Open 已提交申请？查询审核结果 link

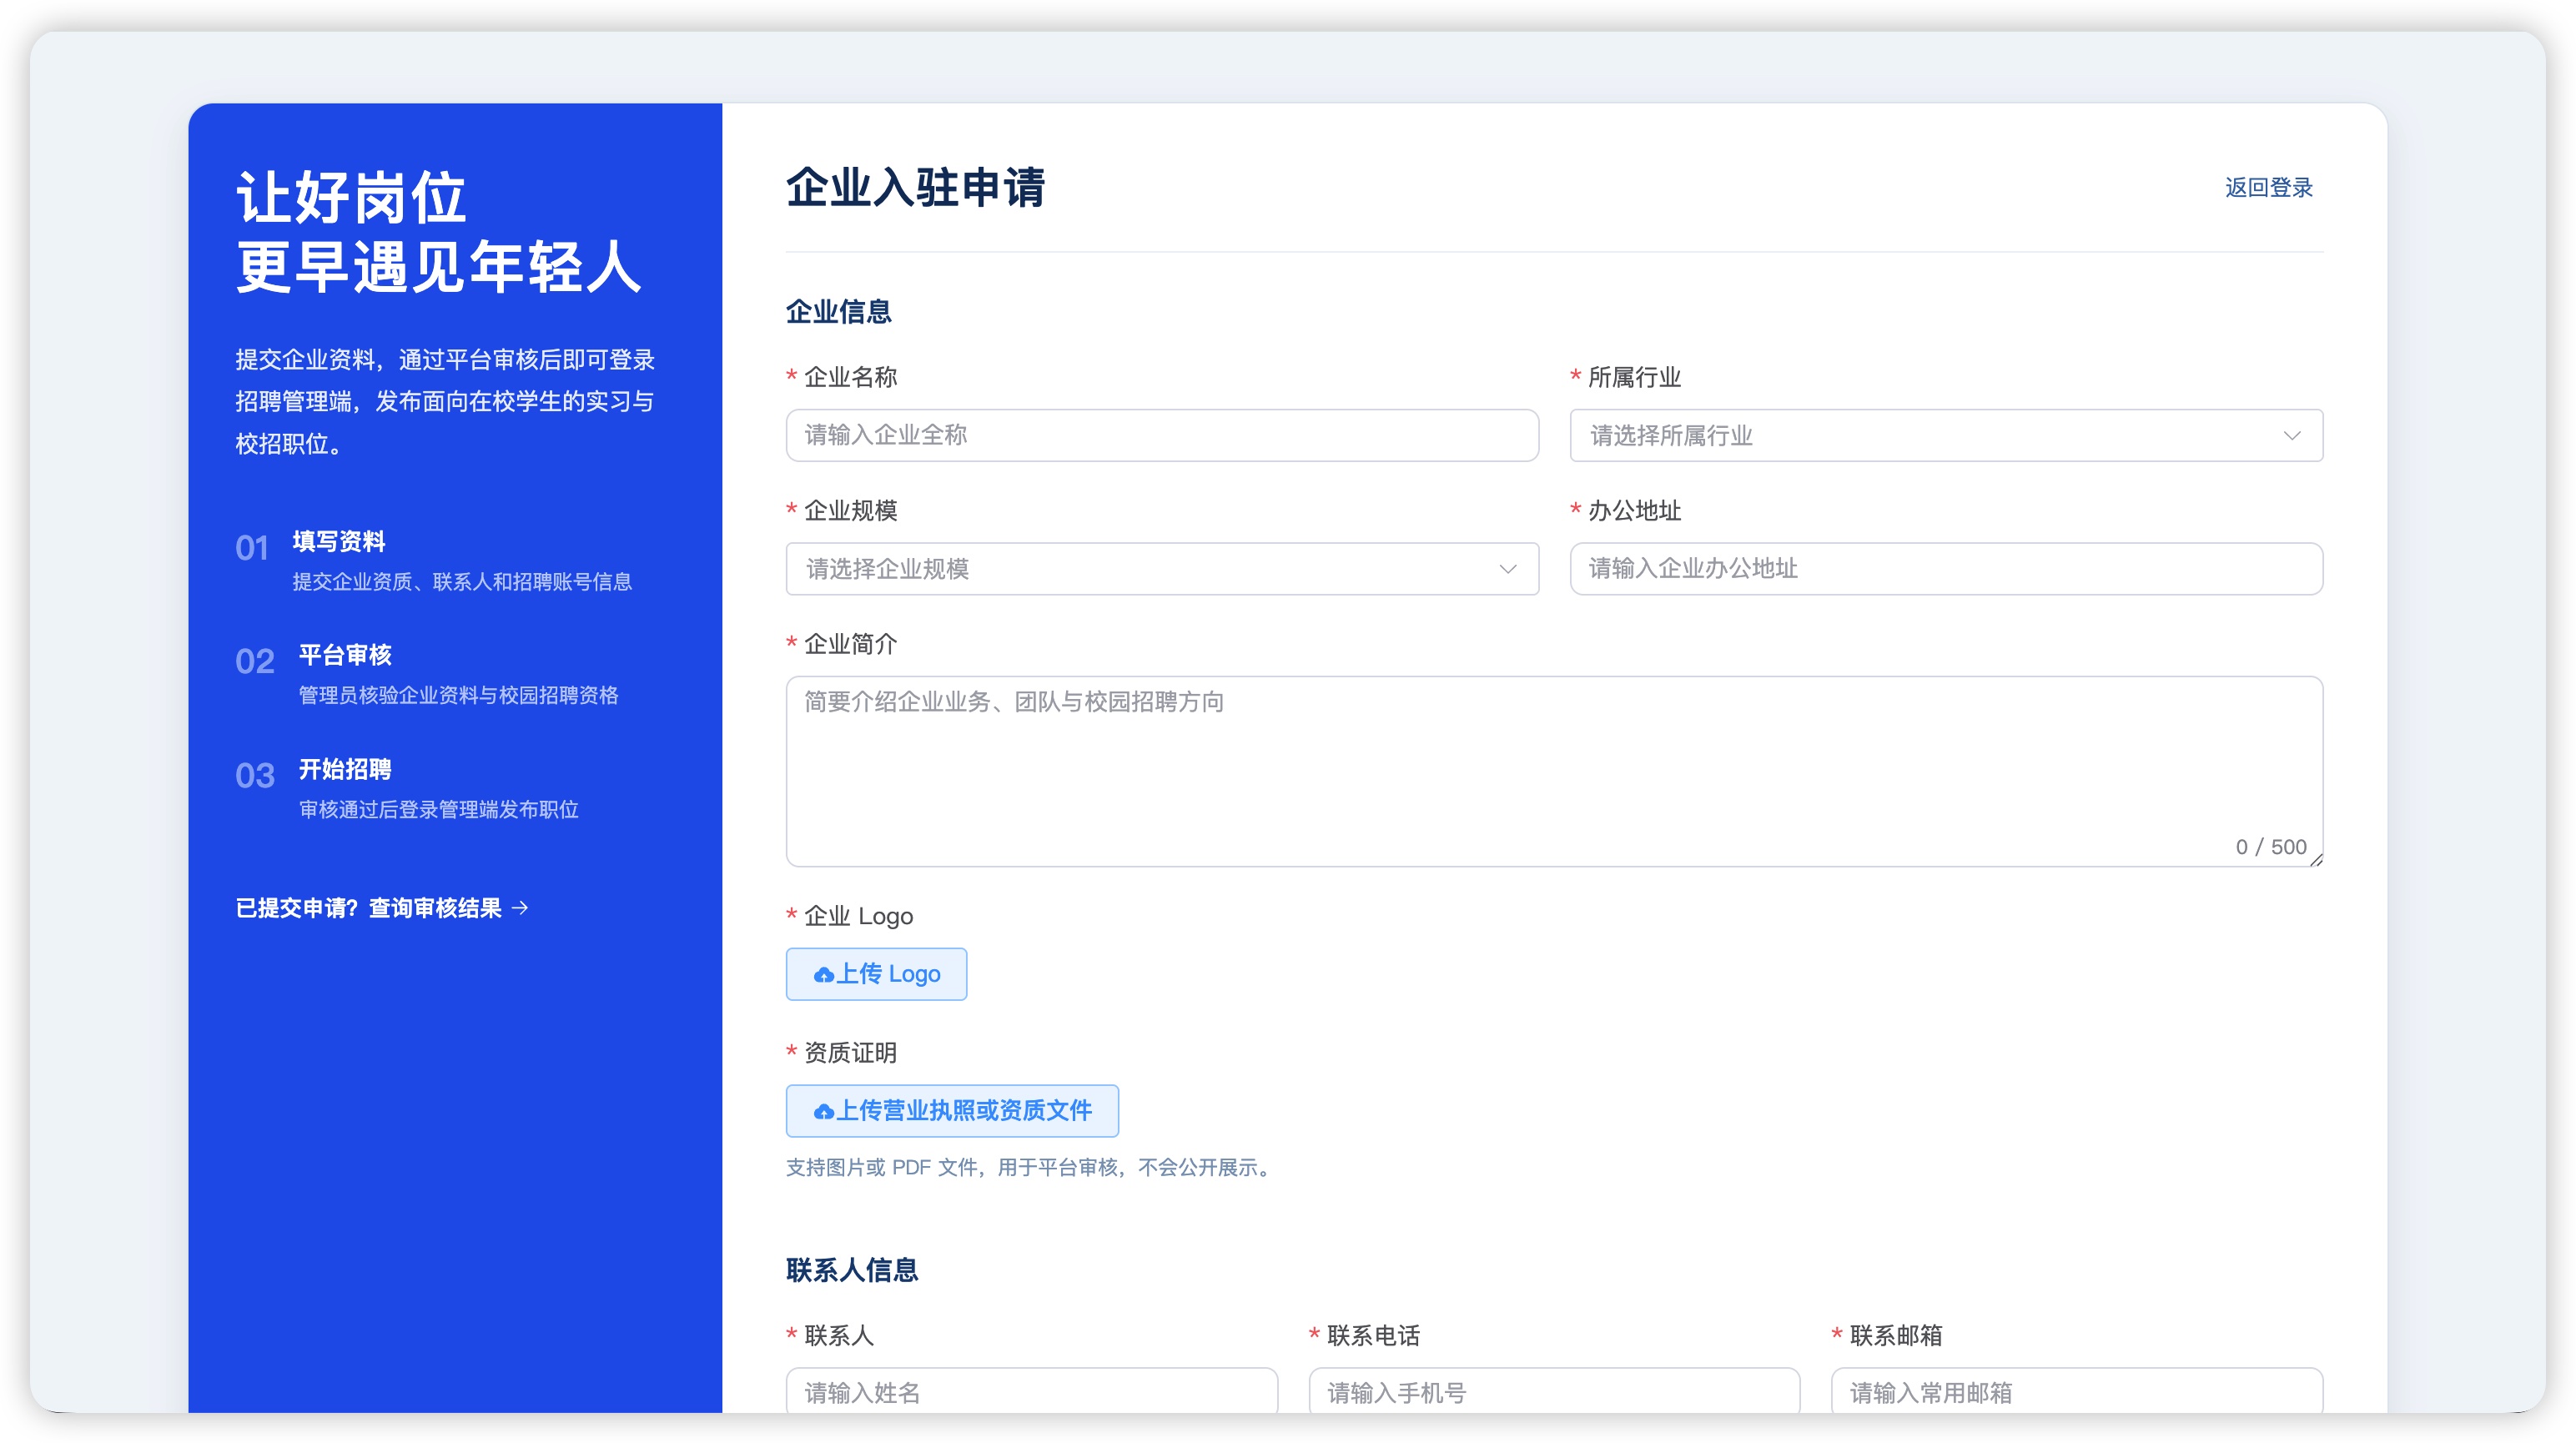pos(382,908)
